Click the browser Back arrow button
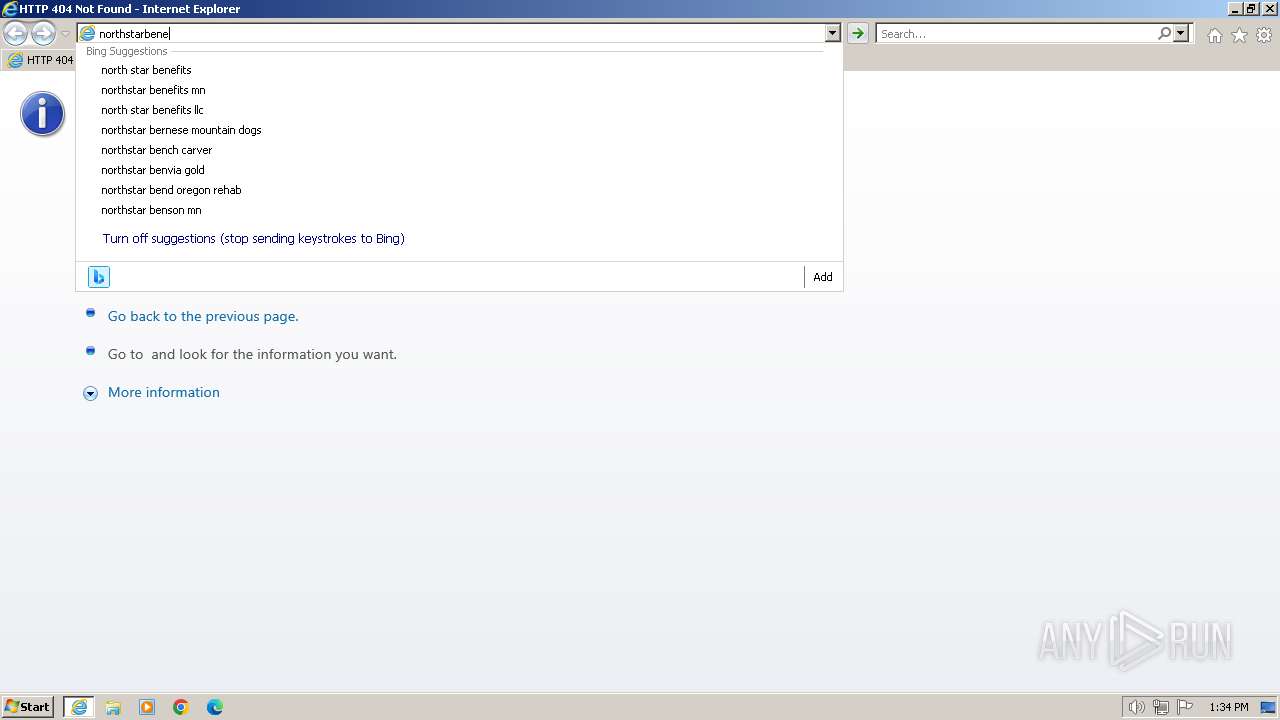1280x720 pixels. 15,34
